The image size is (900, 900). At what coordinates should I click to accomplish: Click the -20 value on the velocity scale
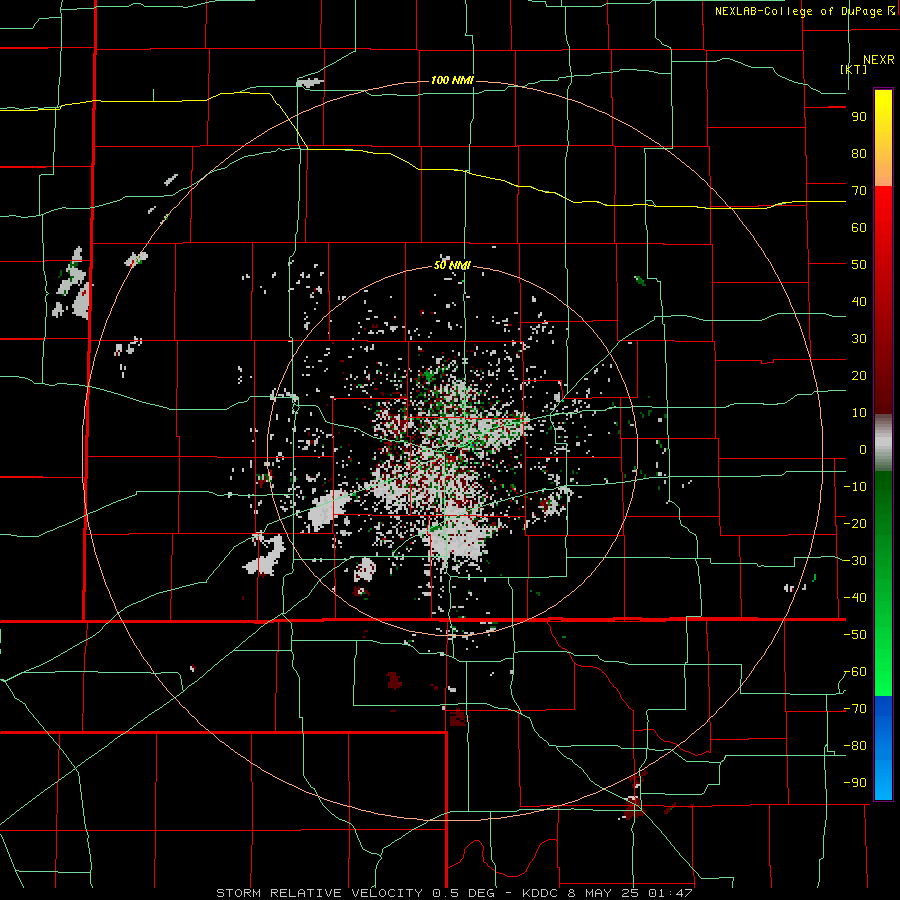(855, 524)
